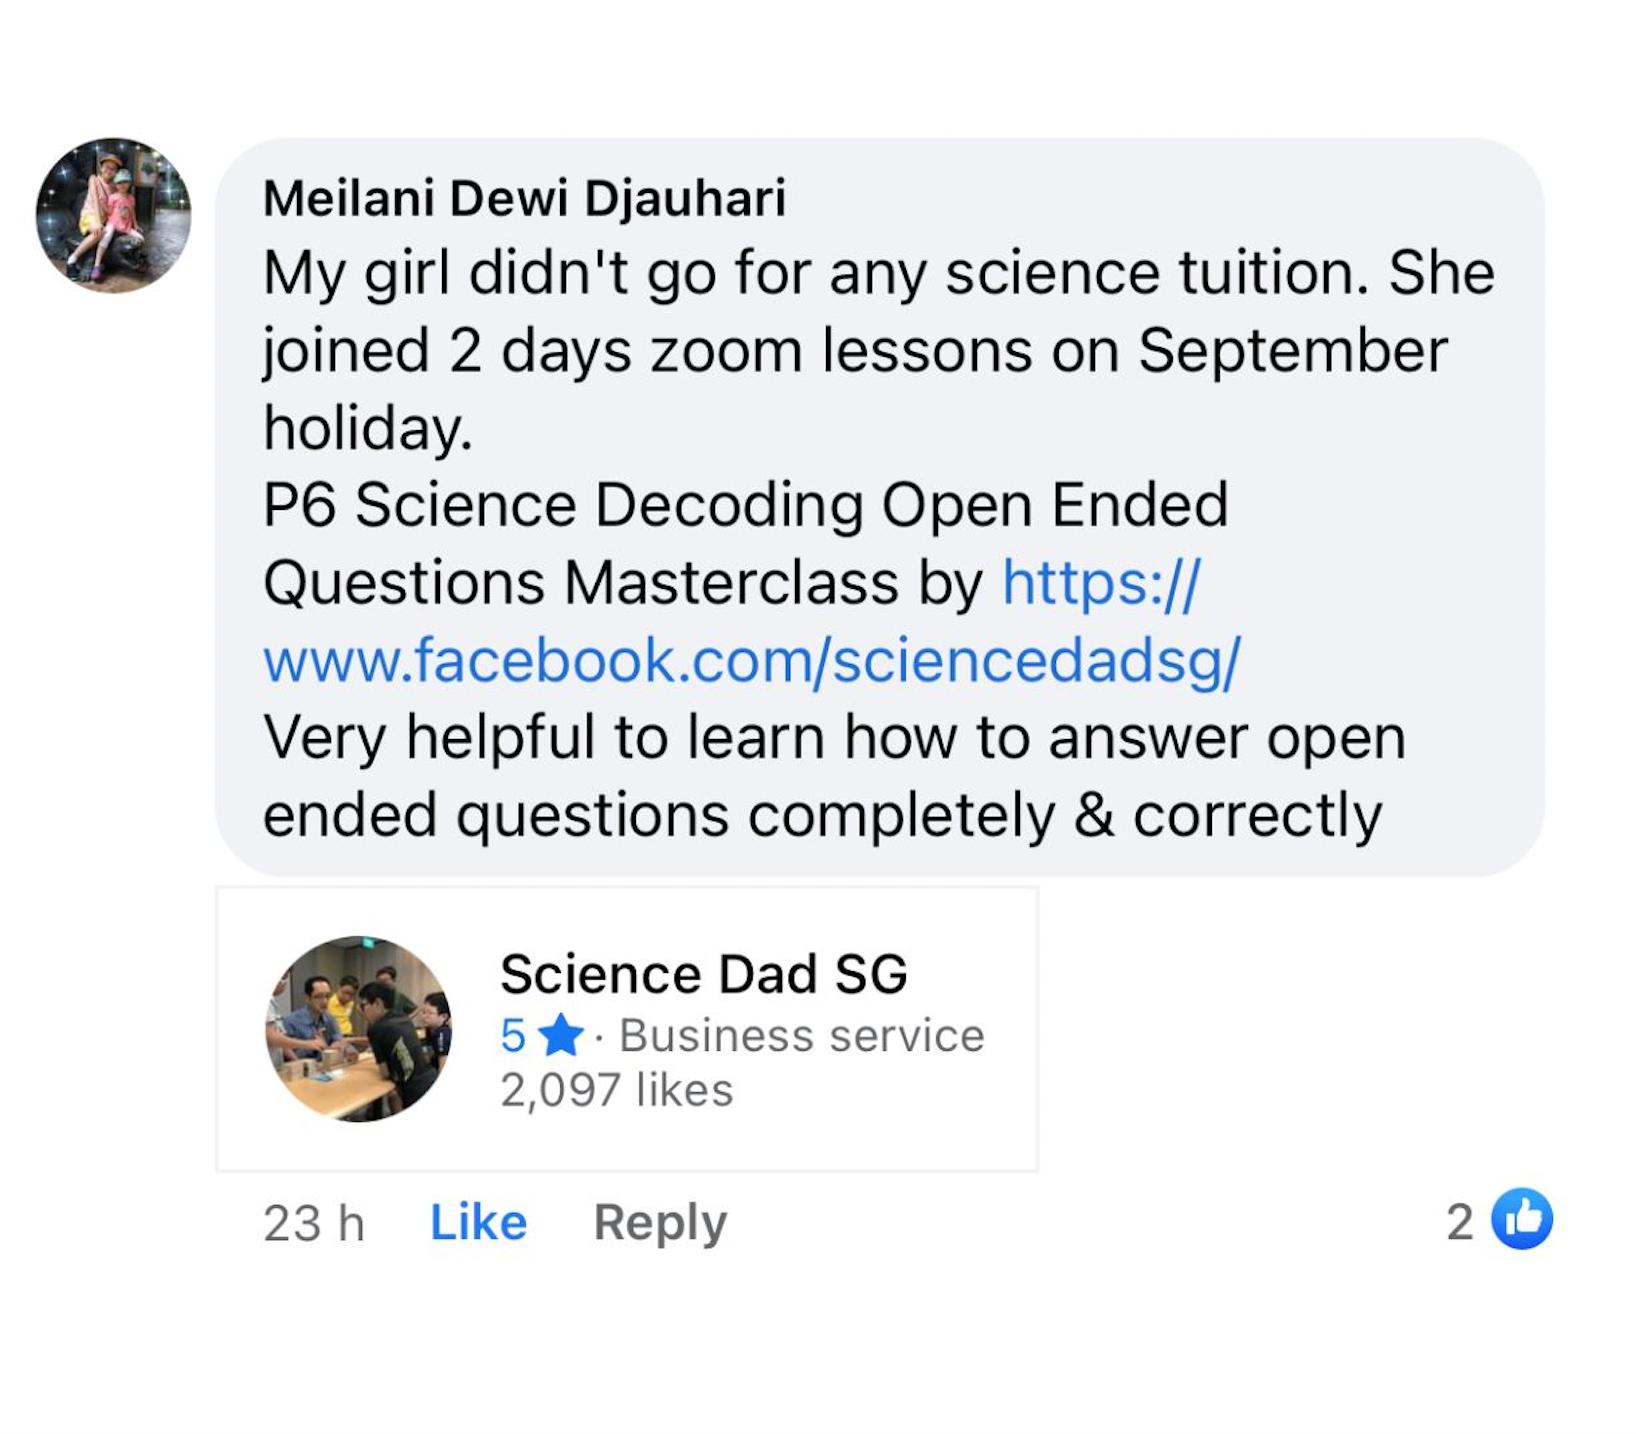Click the first line about science tuition
The image size is (1636, 1434).
click(878, 273)
